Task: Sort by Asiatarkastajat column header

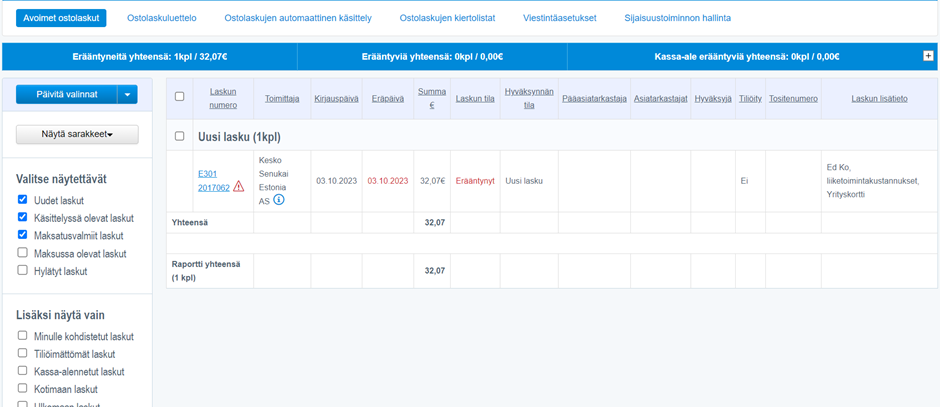Action: 661,98
